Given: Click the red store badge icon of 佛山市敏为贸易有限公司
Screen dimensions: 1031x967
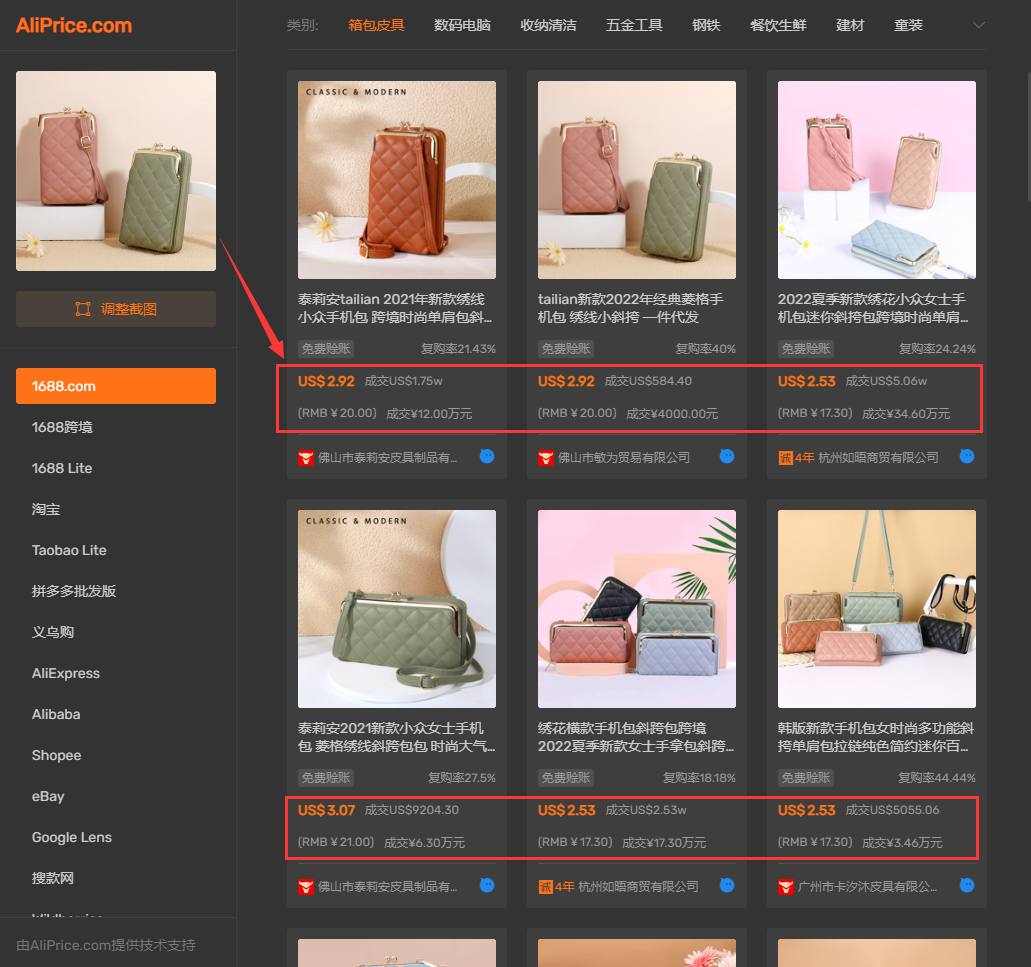Looking at the screenshot, I should [546, 458].
